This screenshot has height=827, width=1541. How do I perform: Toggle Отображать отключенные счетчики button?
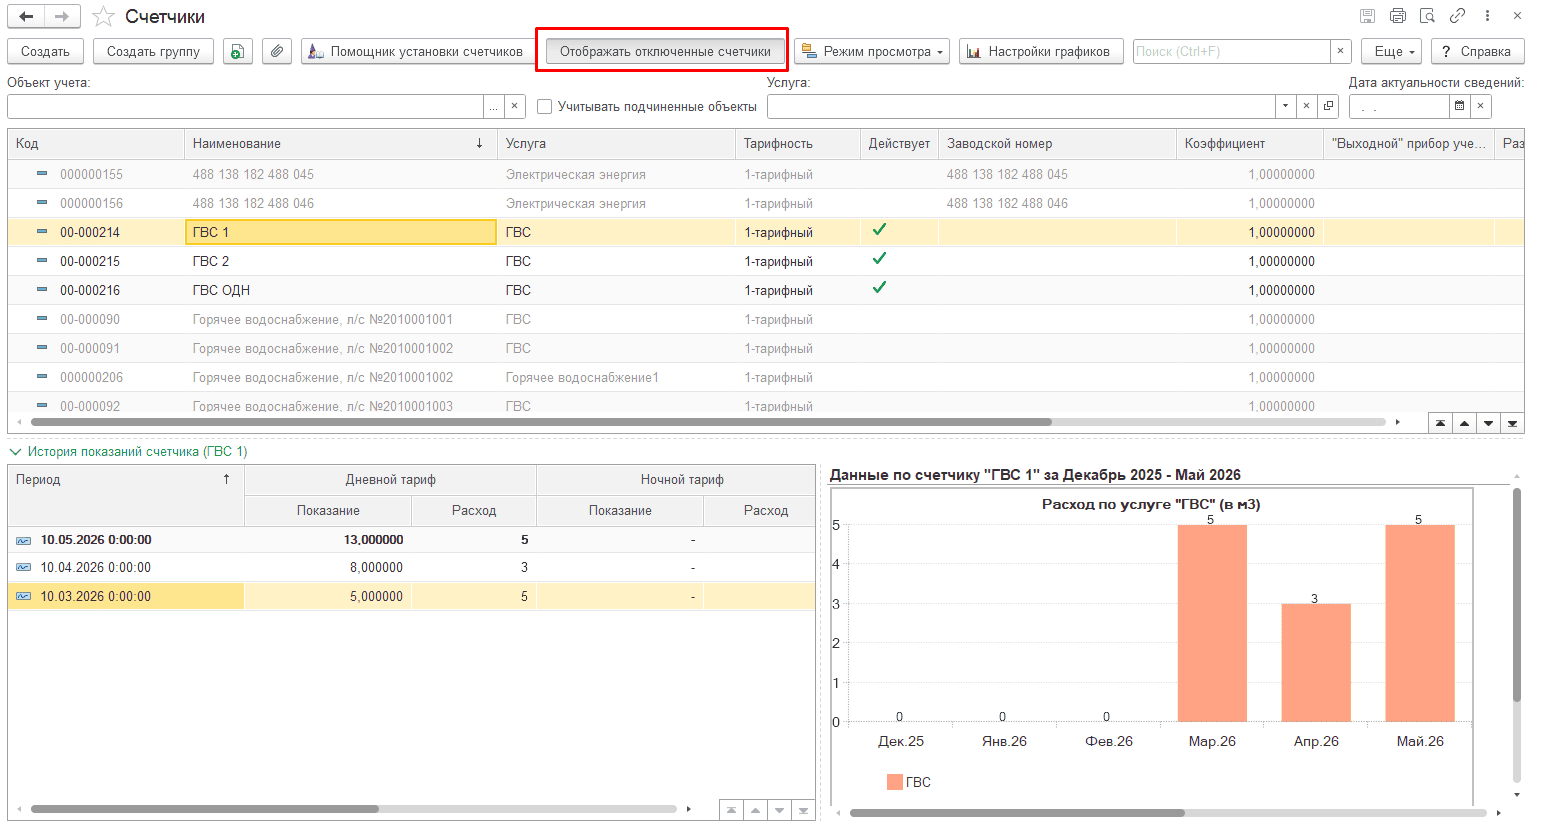665,51
